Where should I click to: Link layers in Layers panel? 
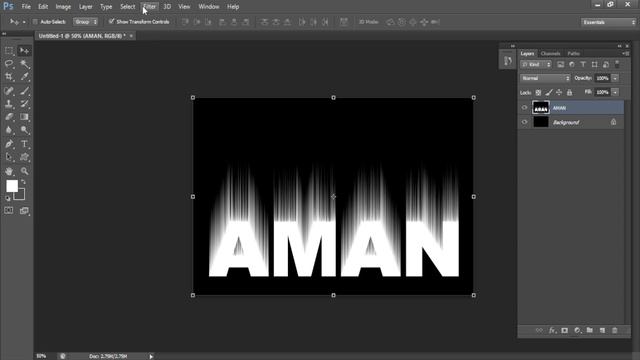coord(539,330)
